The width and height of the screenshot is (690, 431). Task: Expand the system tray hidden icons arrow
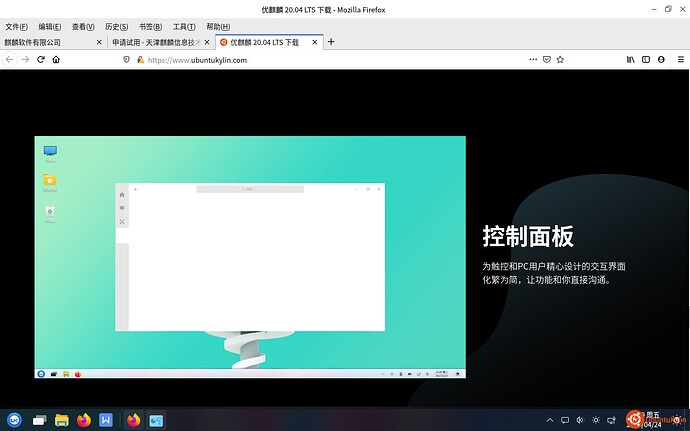[x=550, y=420]
